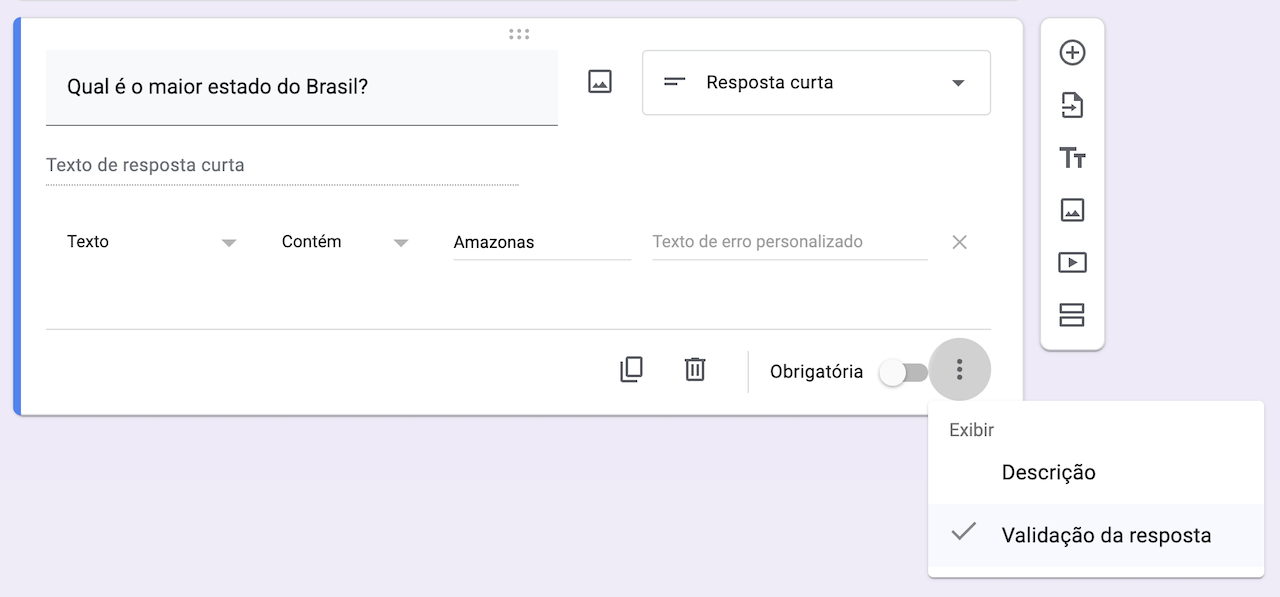This screenshot has width=1280, height=597.
Task: Expand the Contém condition dropdown
Action: point(345,242)
